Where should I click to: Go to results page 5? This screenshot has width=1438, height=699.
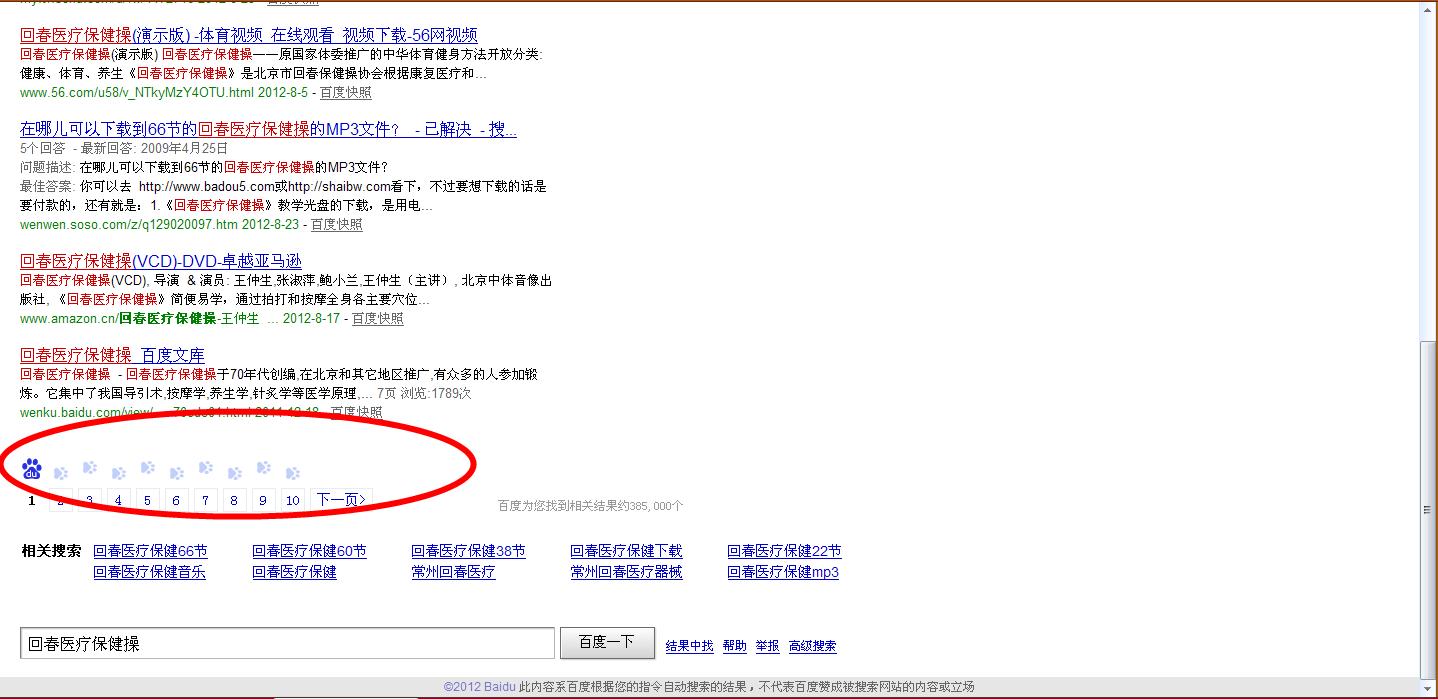click(147, 500)
